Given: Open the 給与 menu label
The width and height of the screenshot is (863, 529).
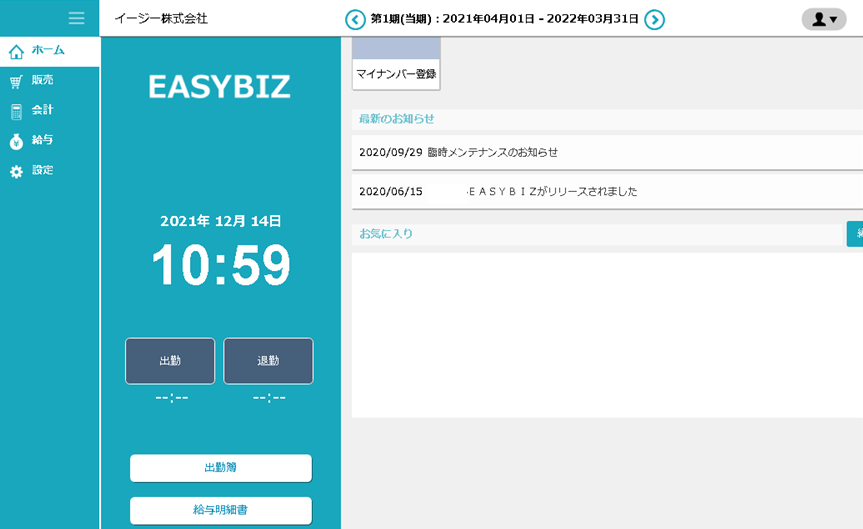Looking at the screenshot, I should 43,140.
